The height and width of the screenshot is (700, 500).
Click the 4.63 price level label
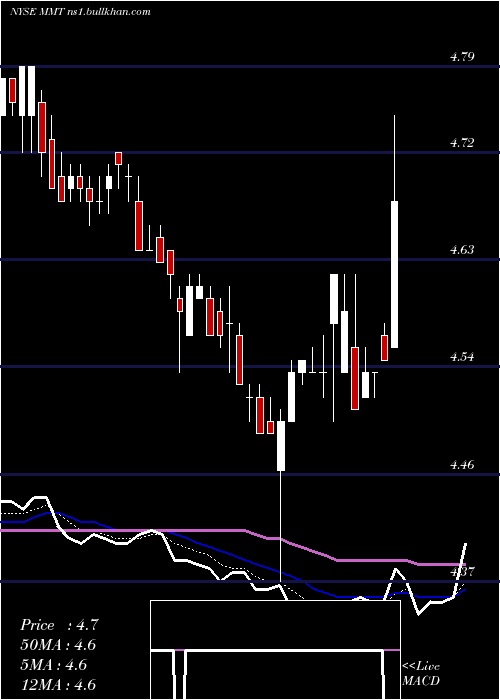pos(462,250)
